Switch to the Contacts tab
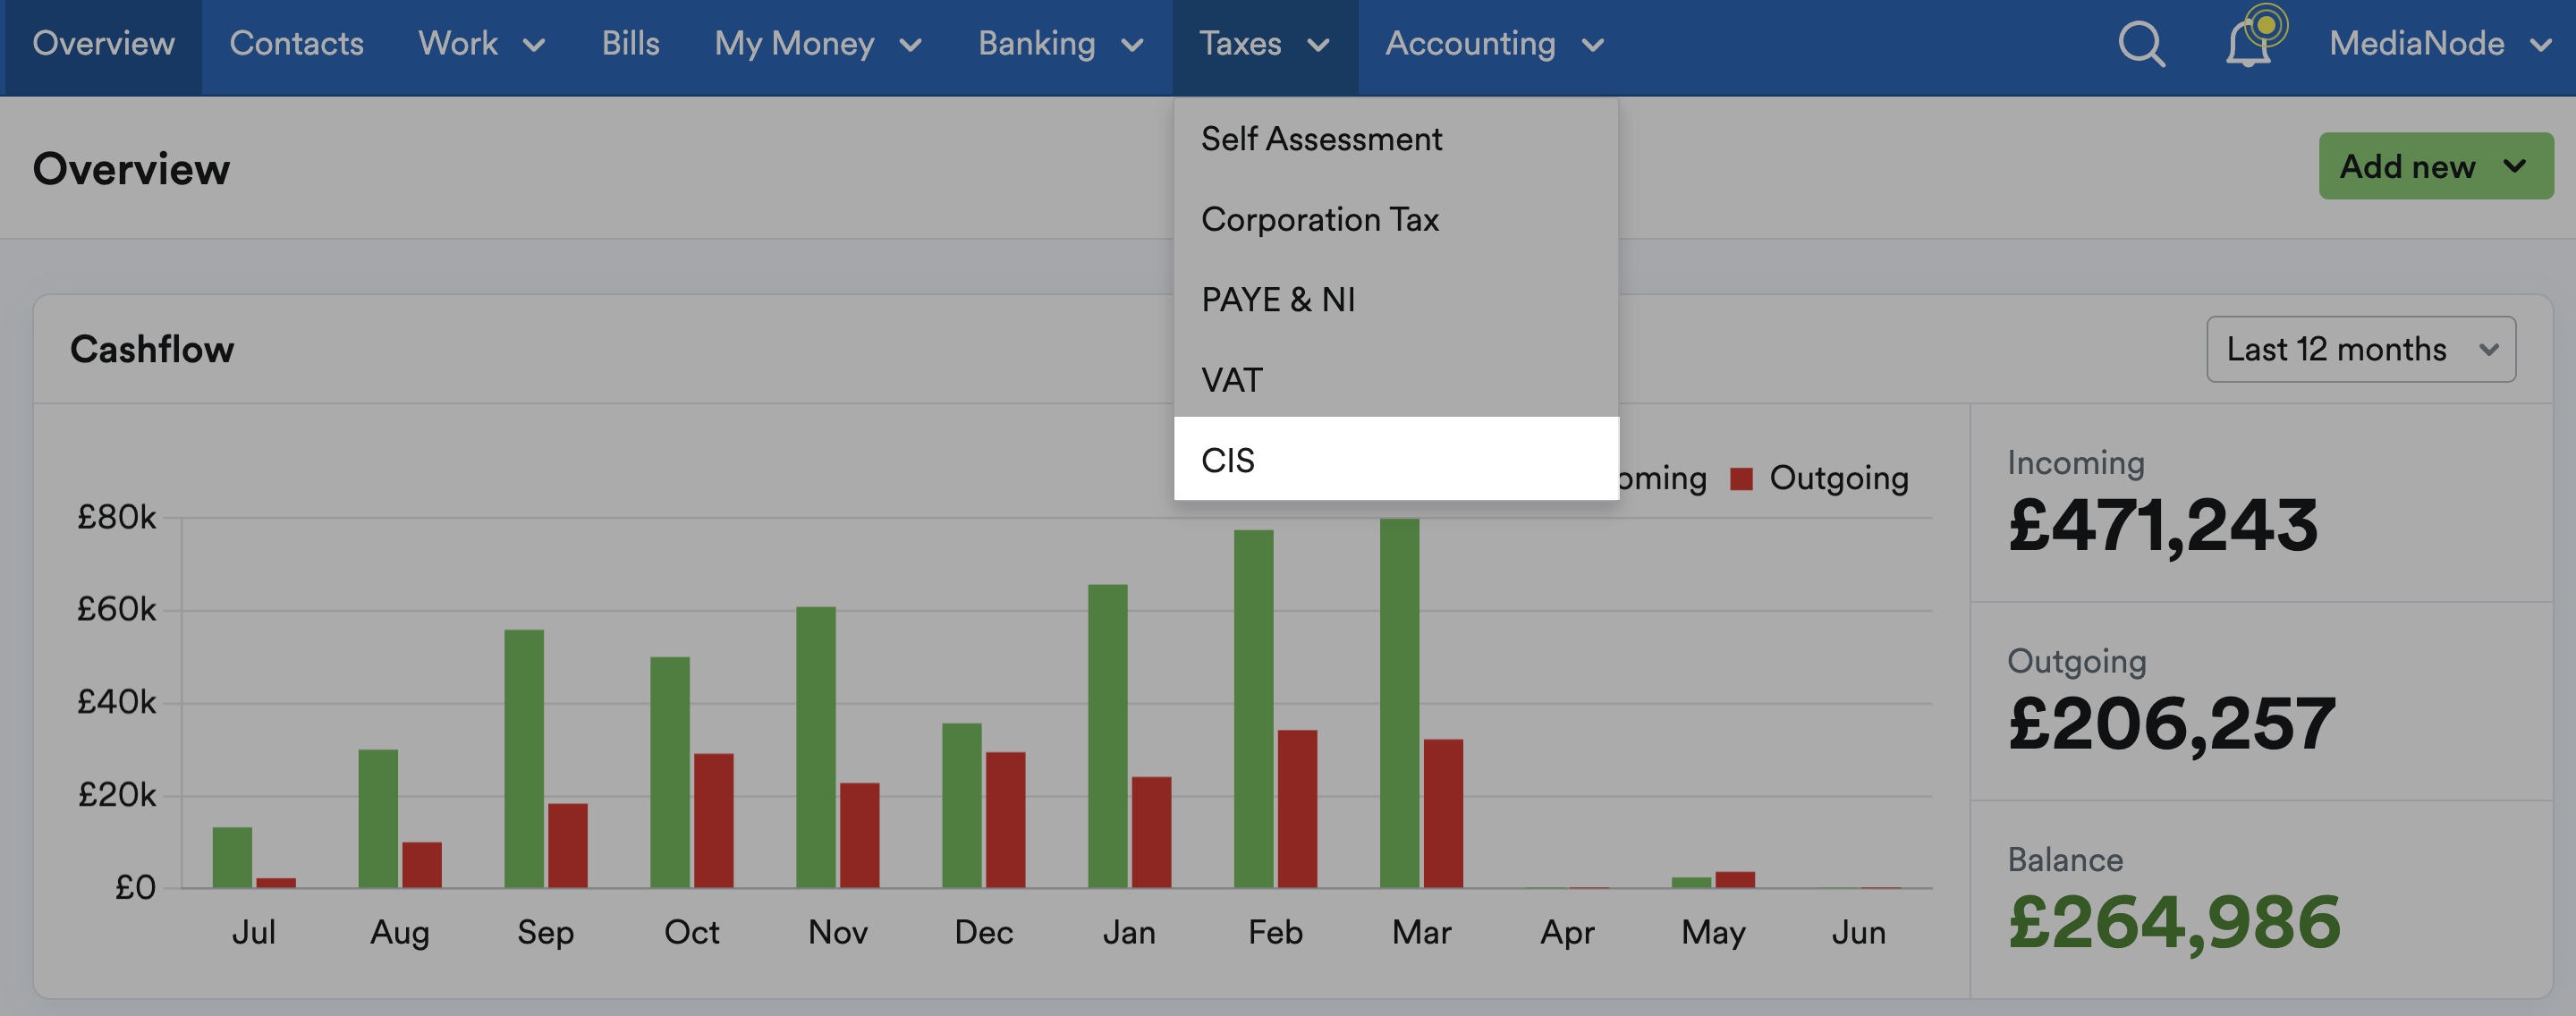 296,44
